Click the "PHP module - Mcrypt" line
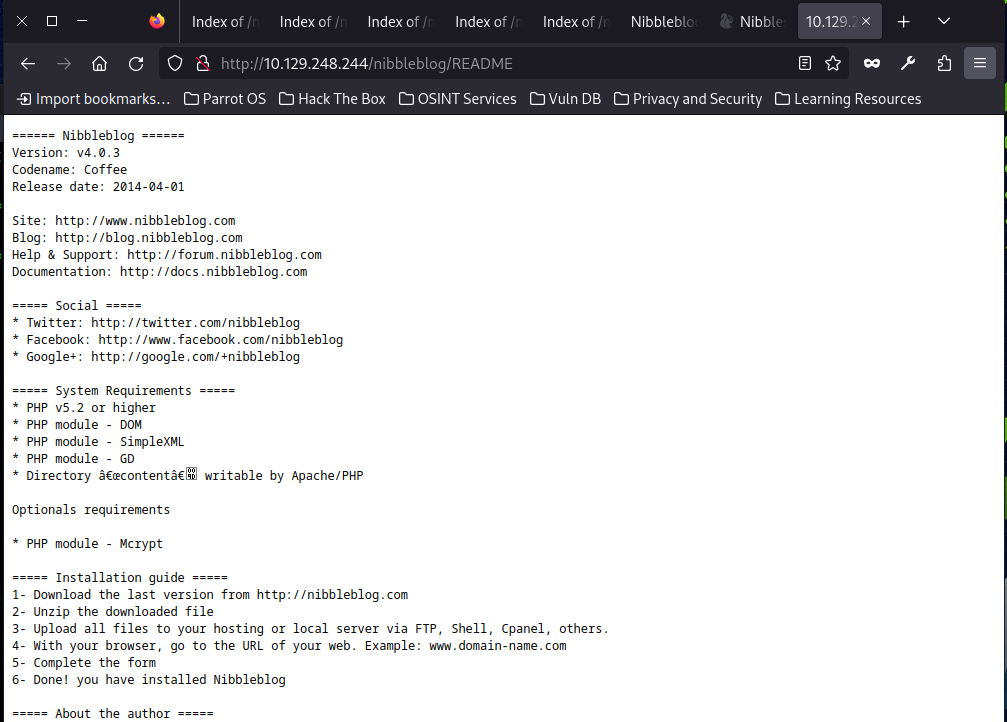The width and height of the screenshot is (1007, 722). pos(87,544)
